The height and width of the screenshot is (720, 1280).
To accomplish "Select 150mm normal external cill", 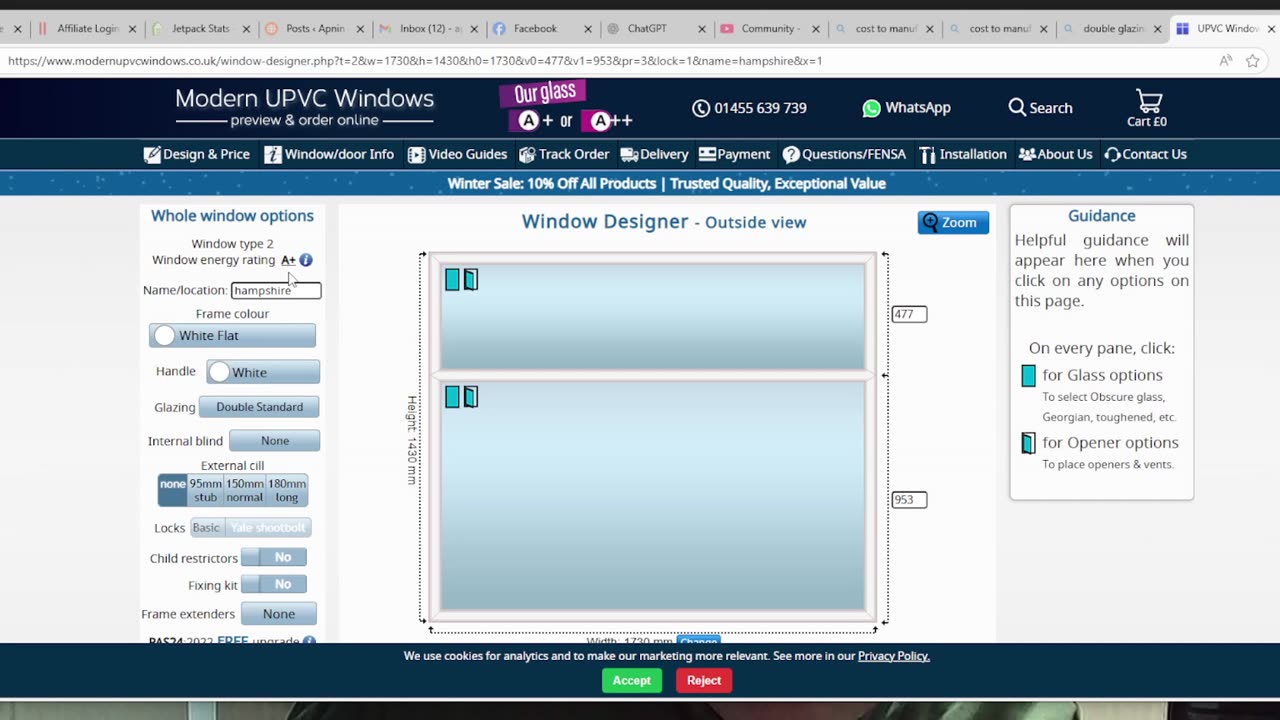I will tap(244, 490).
